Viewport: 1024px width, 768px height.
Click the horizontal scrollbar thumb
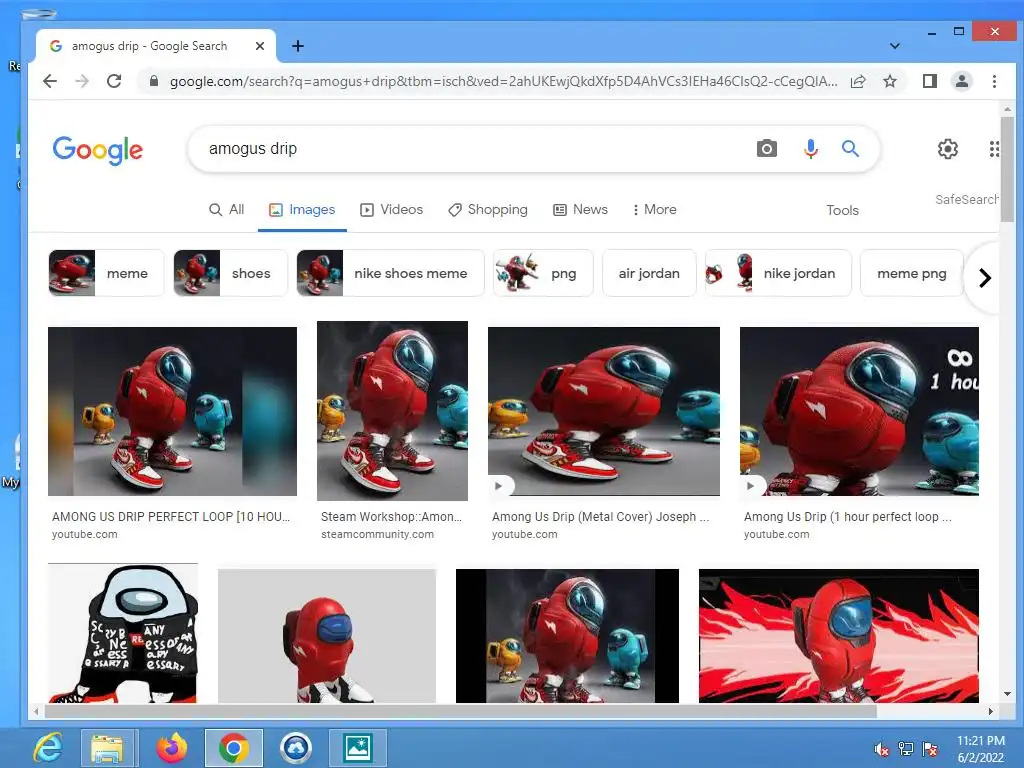(x=460, y=711)
